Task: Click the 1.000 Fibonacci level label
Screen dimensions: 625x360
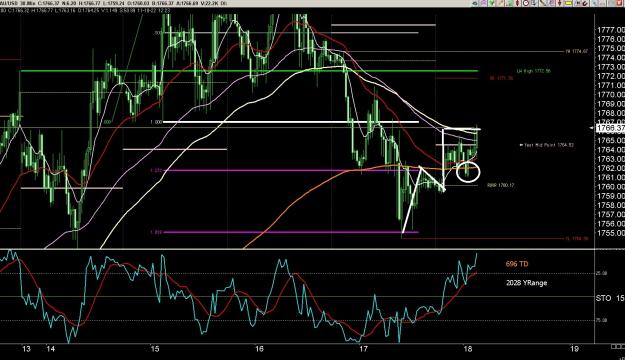Action: coord(156,122)
